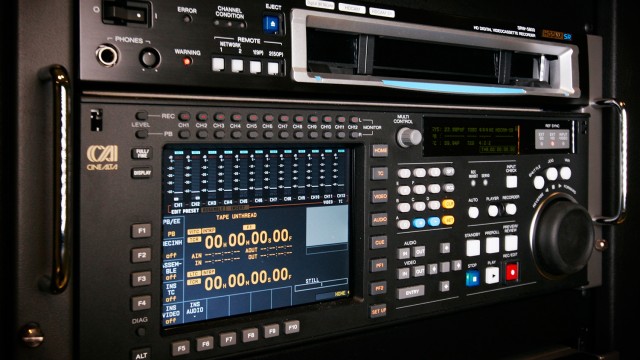Click the red REC/EDIT button
The width and height of the screenshot is (640, 360).
pyautogui.click(x=511, y=271)
